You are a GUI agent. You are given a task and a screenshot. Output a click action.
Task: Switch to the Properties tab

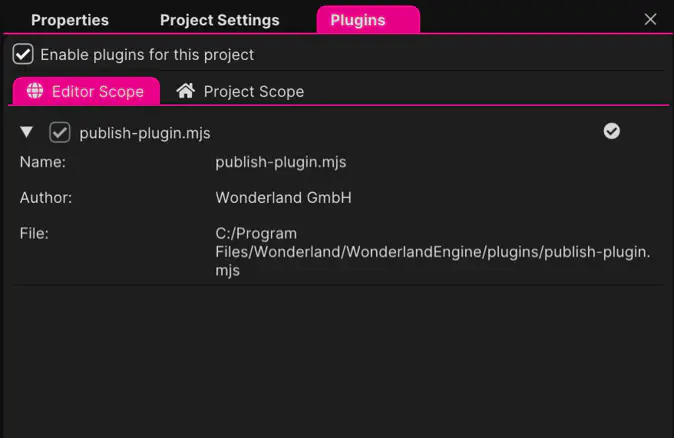click(x=70, y=20)
